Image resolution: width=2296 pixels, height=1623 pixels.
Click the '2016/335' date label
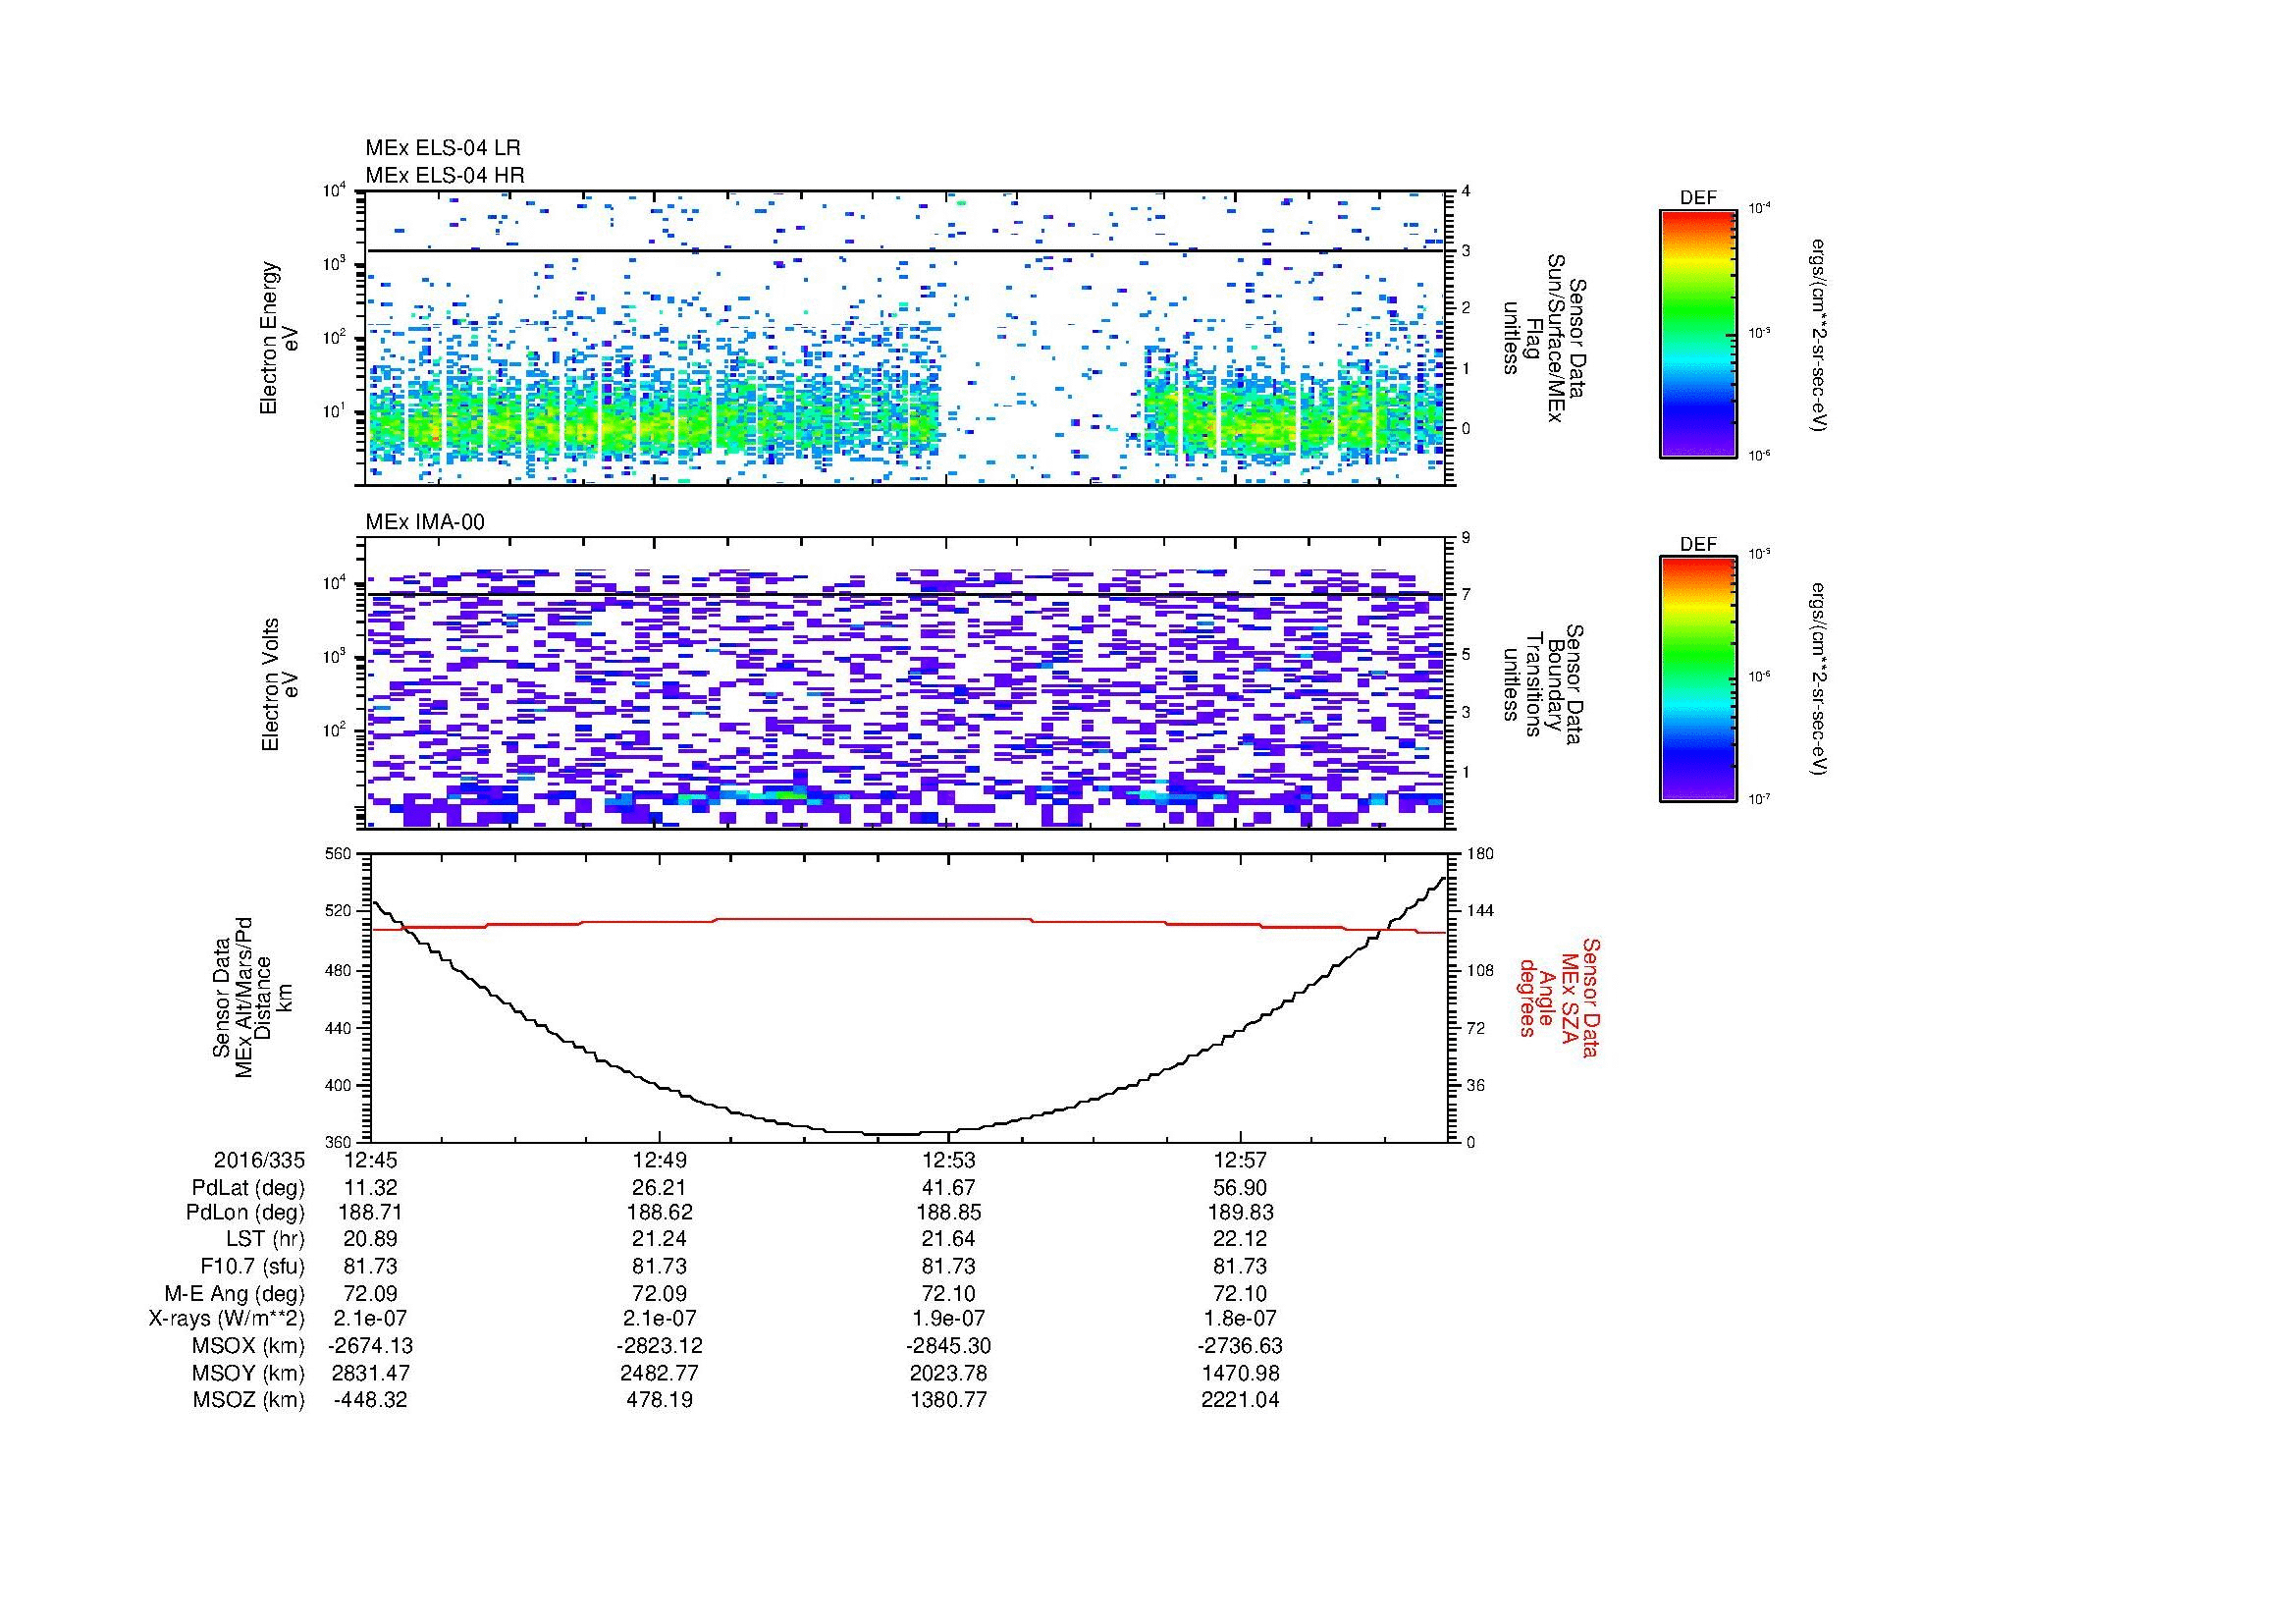259,1161
